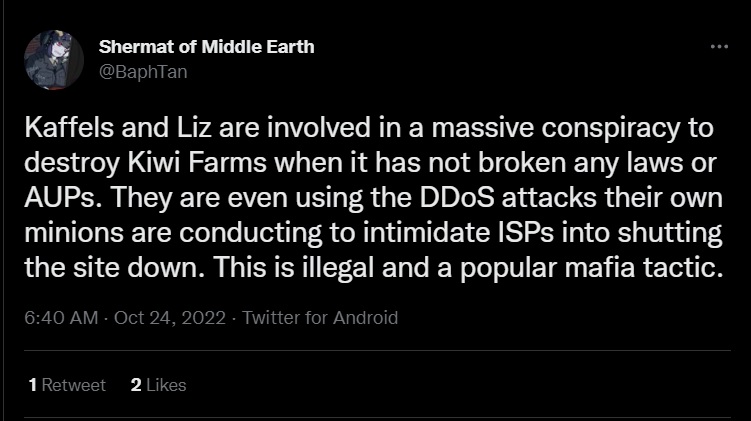The width and height of the screenshot is (751, 421).
Task: Show the 2 Likes list
Action: point(159,384)
